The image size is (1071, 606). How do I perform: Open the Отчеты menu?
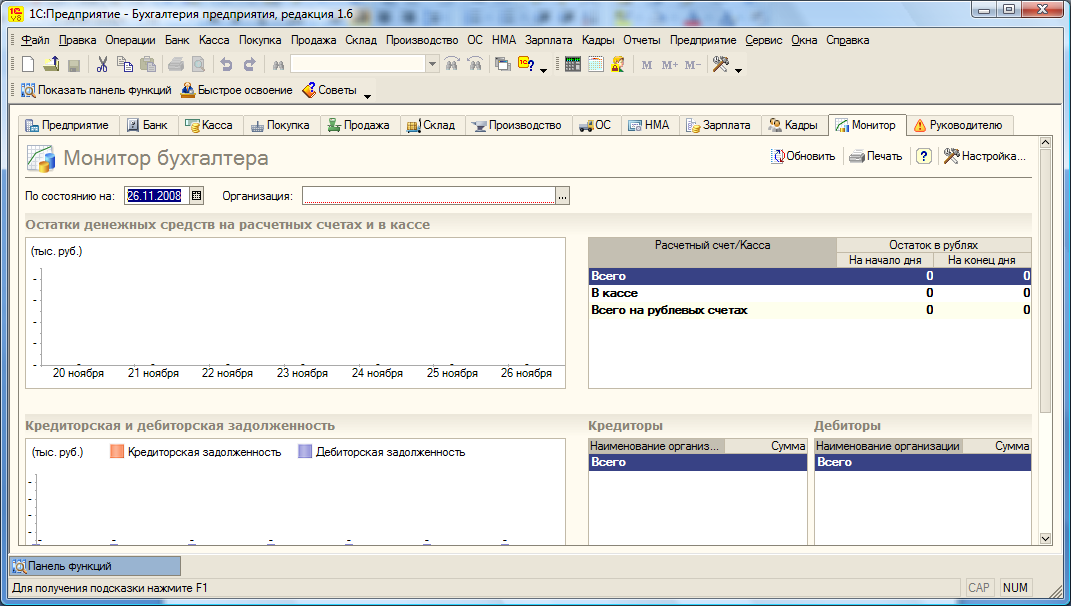(x=641, y=40)
